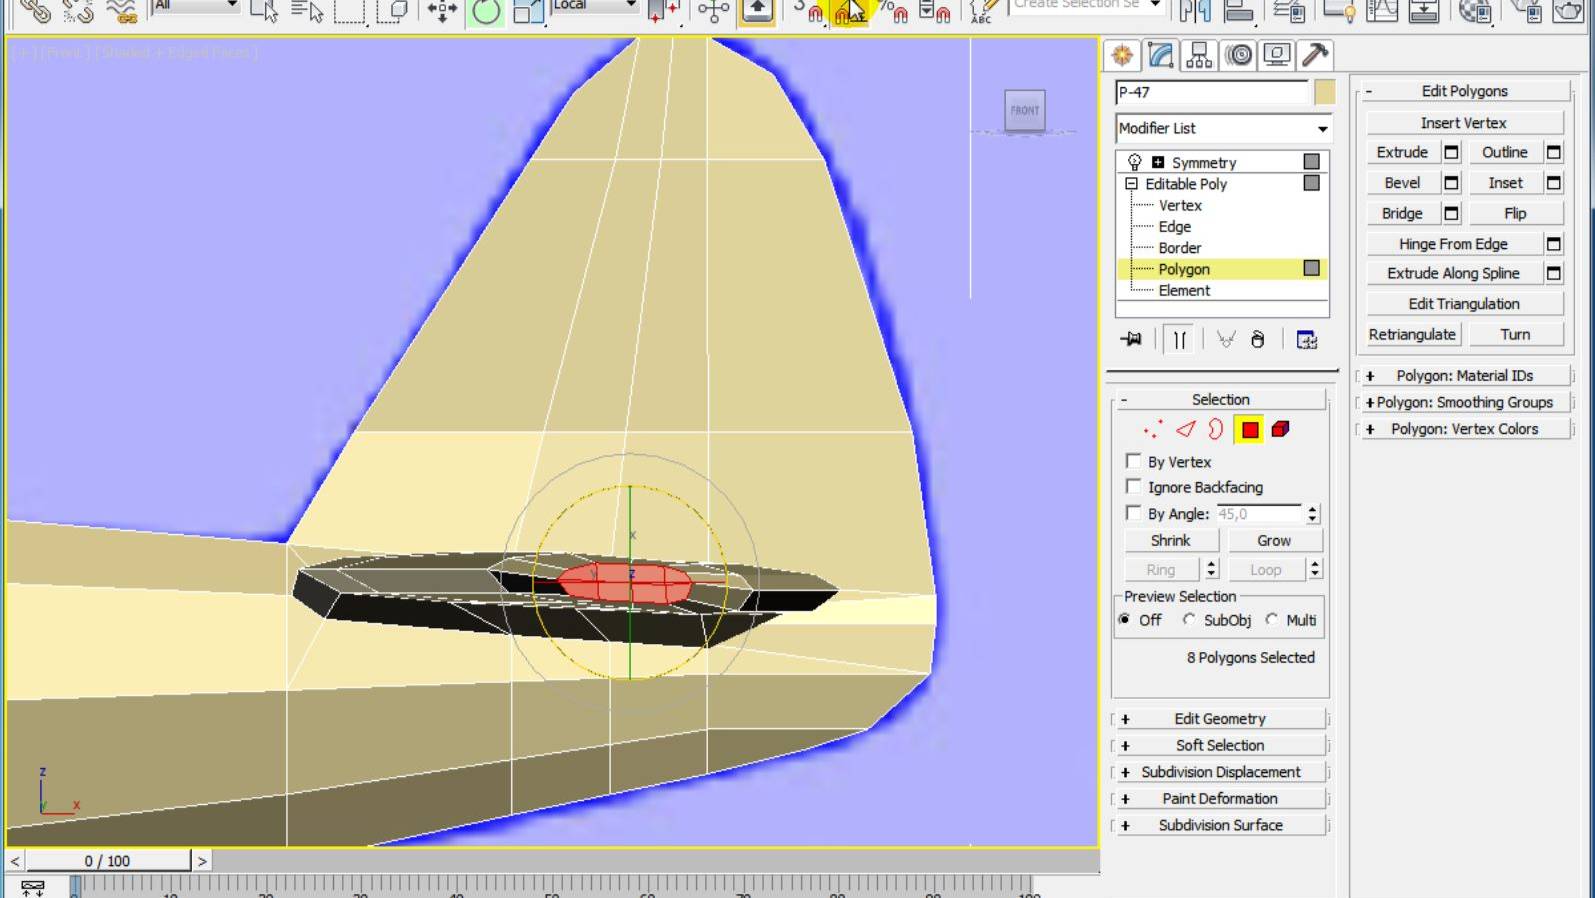The height and width of the screenshot is (898, 1595).
Task: Click the Retriangulate button
Action: 1412,335
